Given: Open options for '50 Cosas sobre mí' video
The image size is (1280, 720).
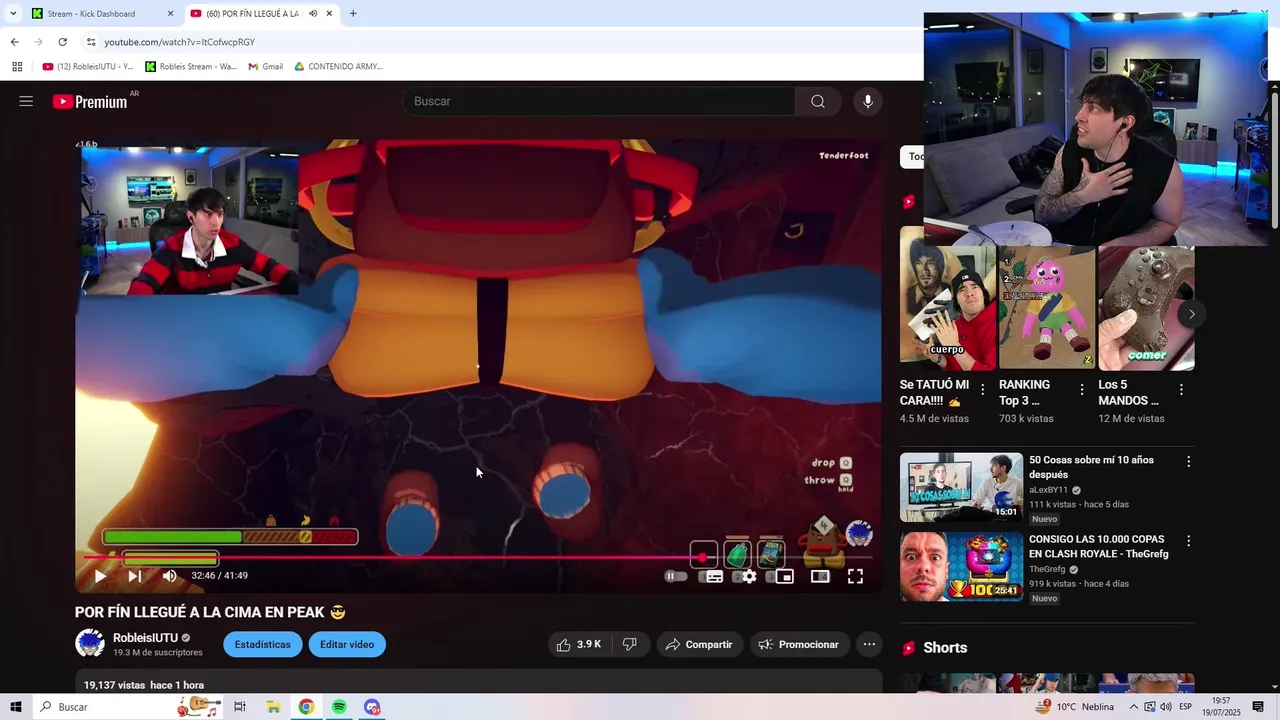Looking at the screenshot, I should pos(1188,462).
